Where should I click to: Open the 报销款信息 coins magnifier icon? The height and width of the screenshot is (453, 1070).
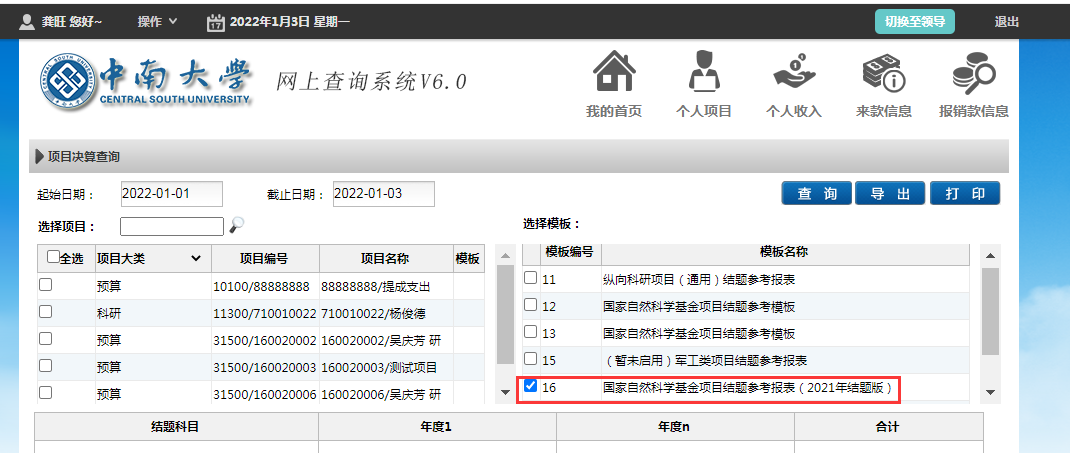(x=974, y=72)
